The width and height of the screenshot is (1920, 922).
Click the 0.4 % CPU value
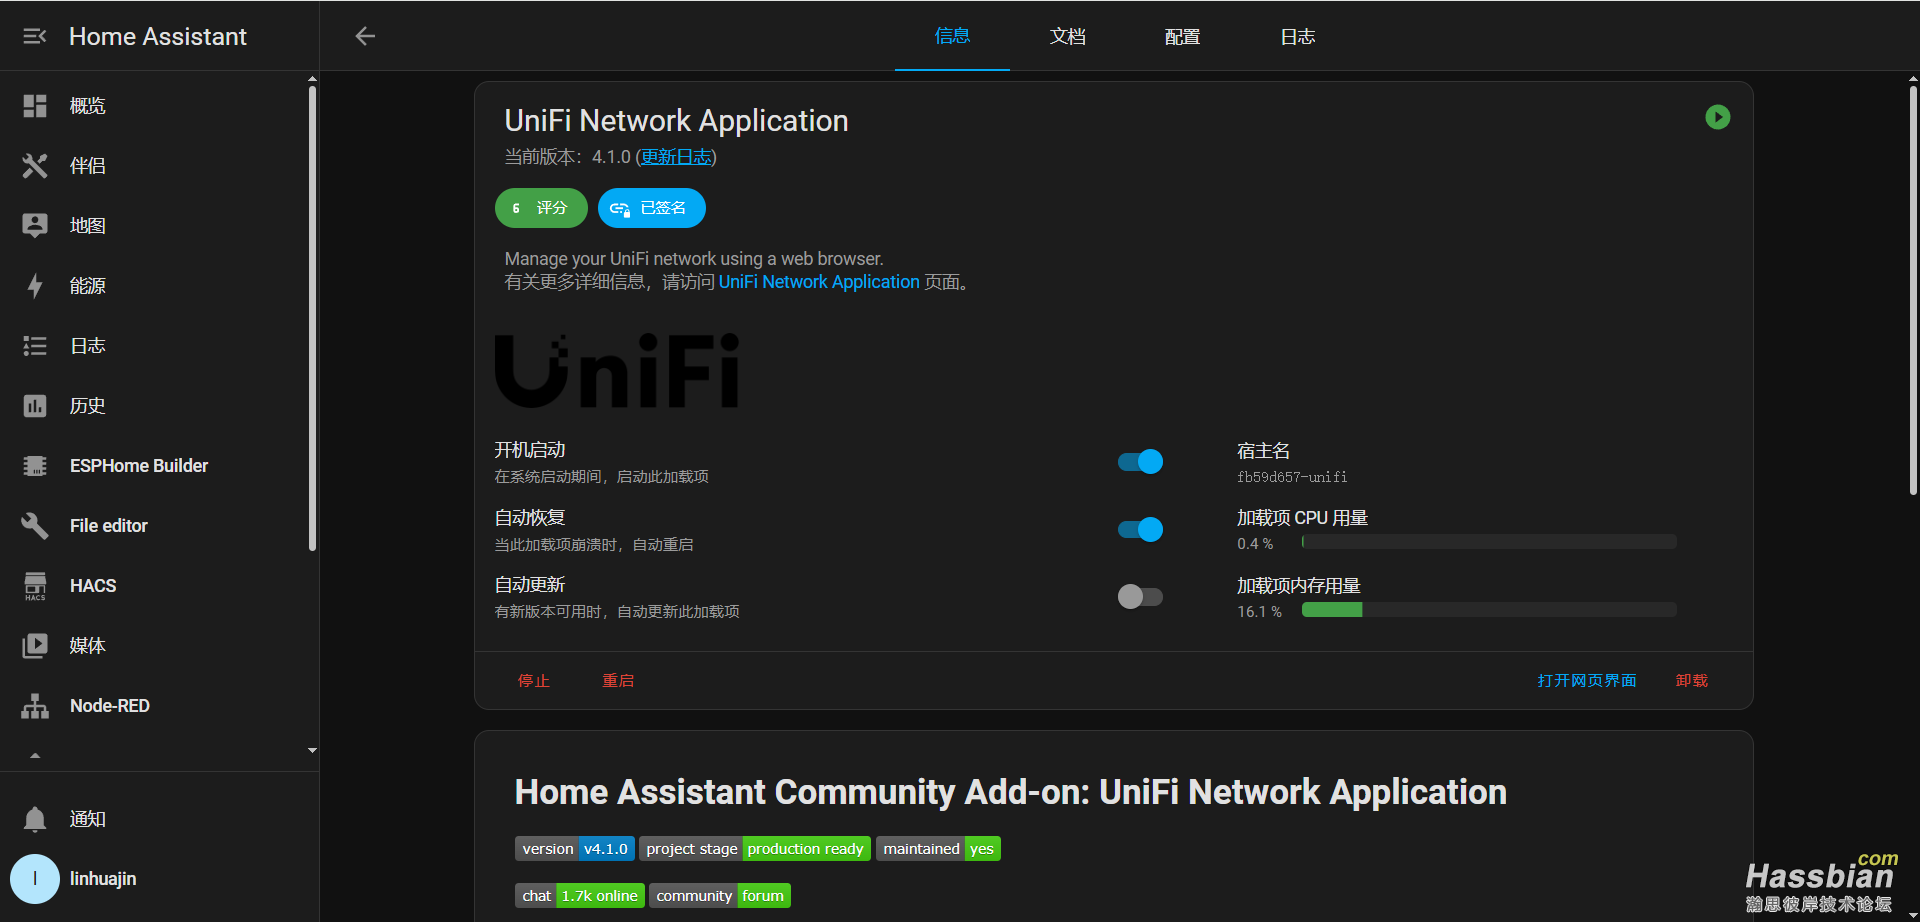pos(1255,543)
